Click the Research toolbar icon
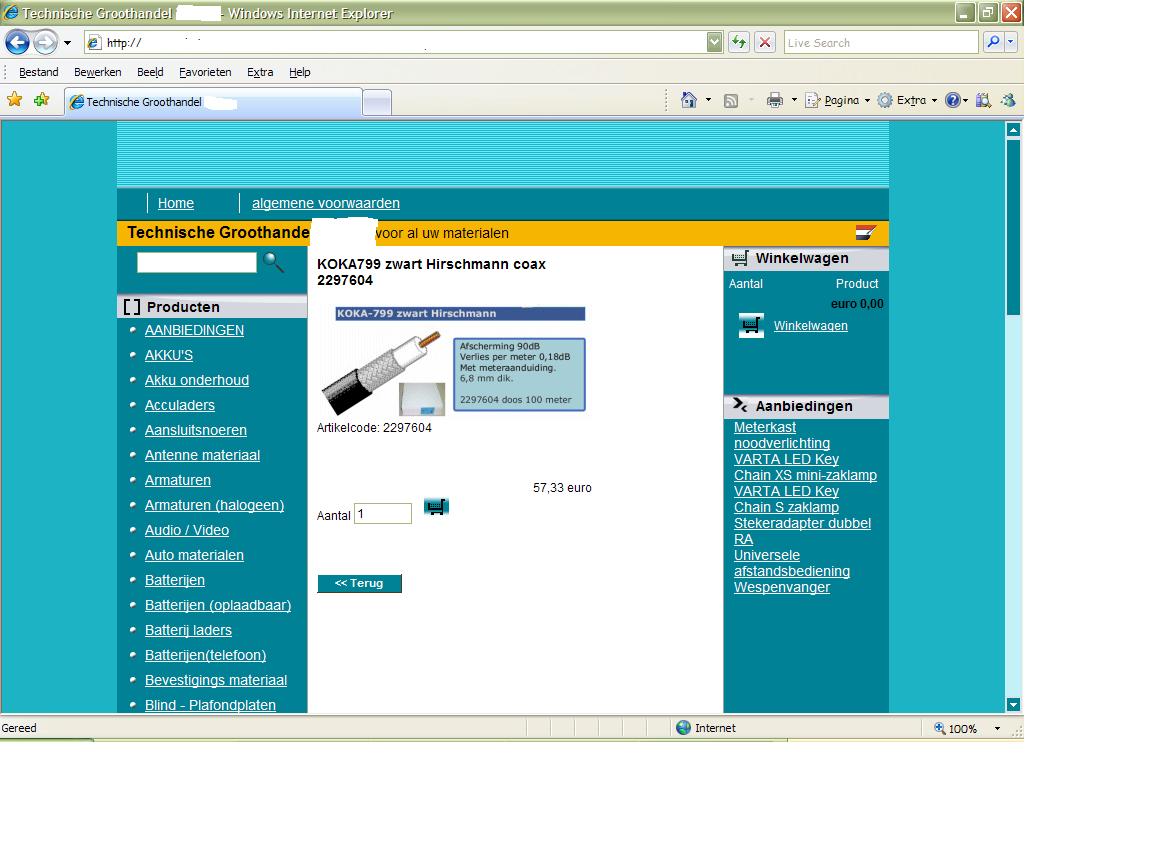Viewport: 1152px width, 864px height. [x=983, y=100]
